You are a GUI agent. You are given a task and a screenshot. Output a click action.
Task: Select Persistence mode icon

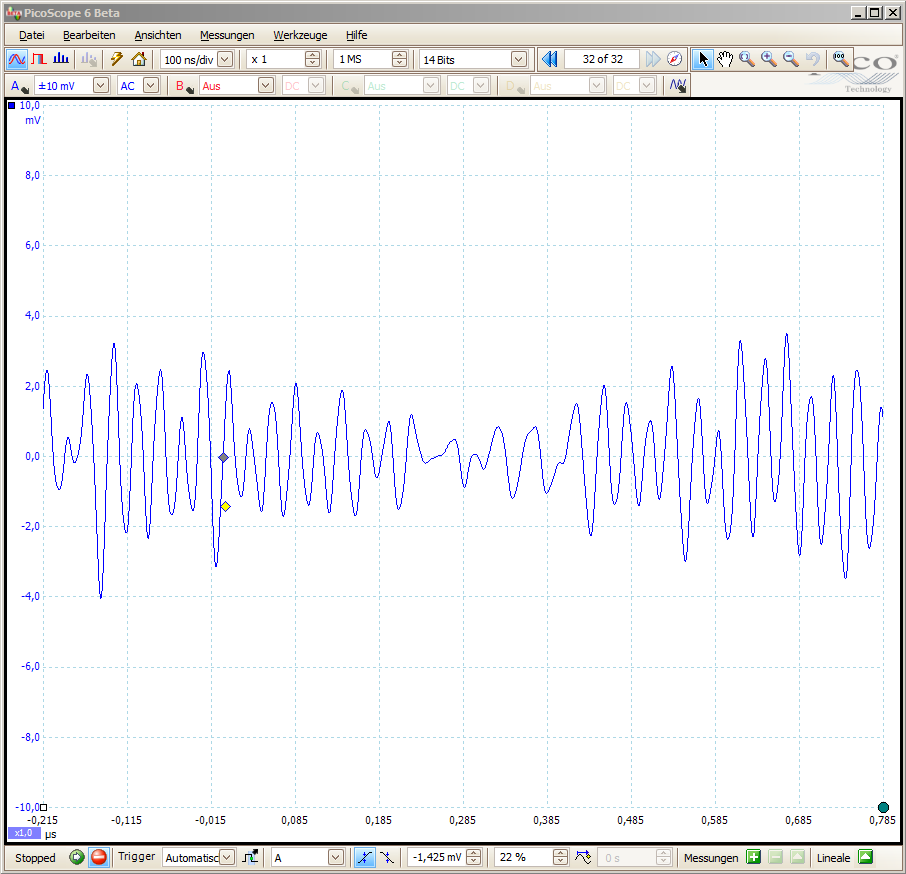click(39, 59)
